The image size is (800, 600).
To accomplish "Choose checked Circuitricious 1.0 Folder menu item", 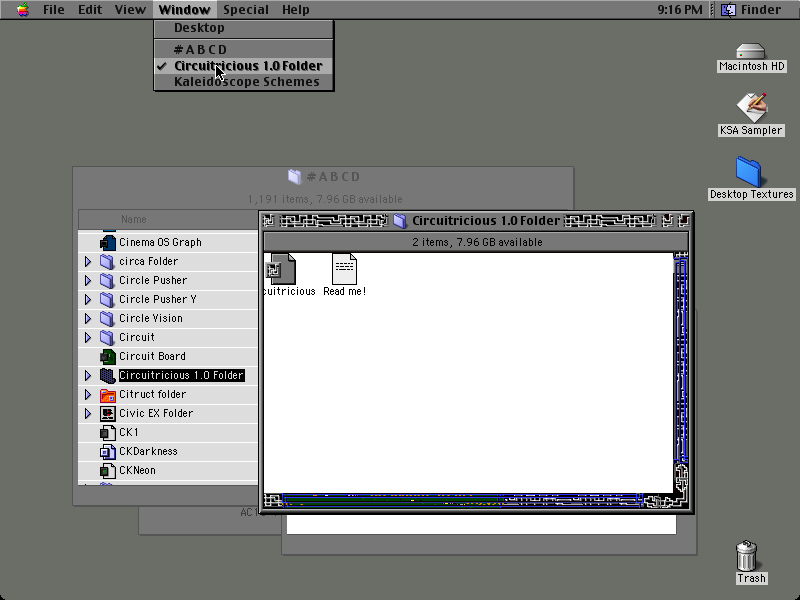I will point(244,66).
